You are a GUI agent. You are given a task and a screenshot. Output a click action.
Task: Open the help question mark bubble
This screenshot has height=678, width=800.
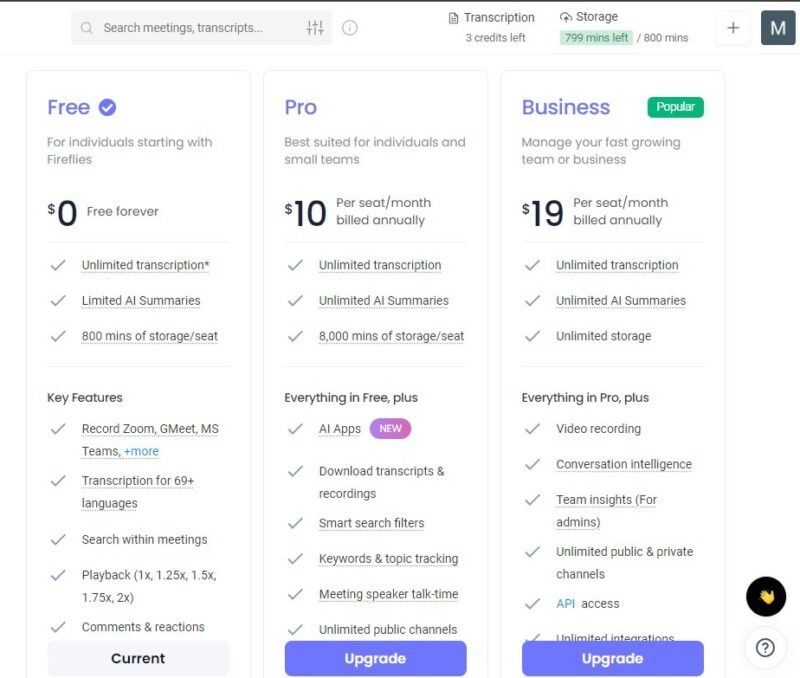click(x=765, y=647)
